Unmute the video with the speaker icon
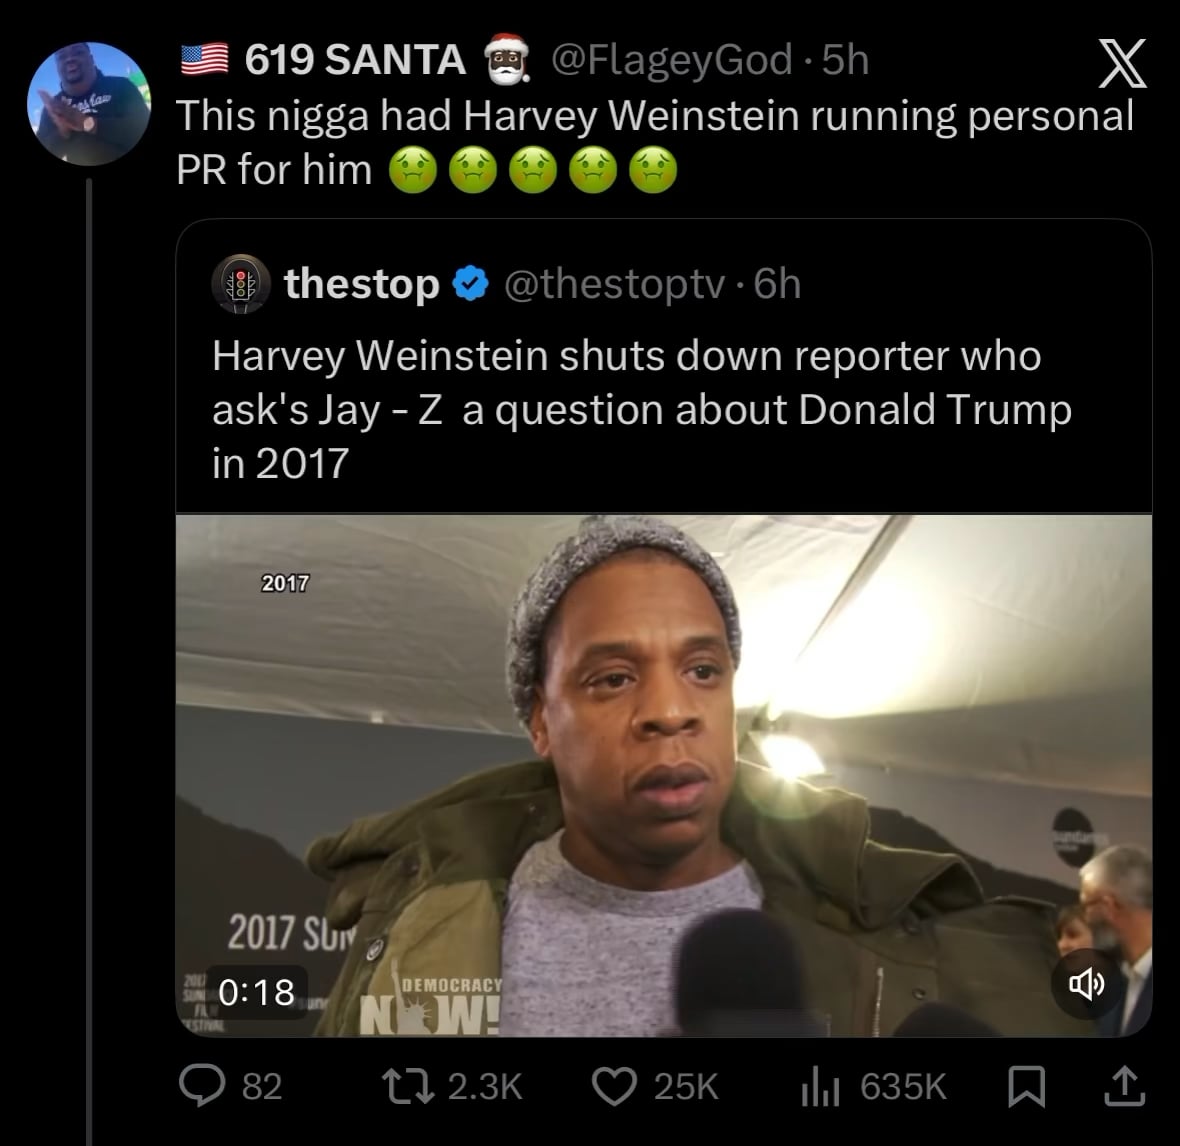1180x1146 pixels. click(x=1087, y=984)
